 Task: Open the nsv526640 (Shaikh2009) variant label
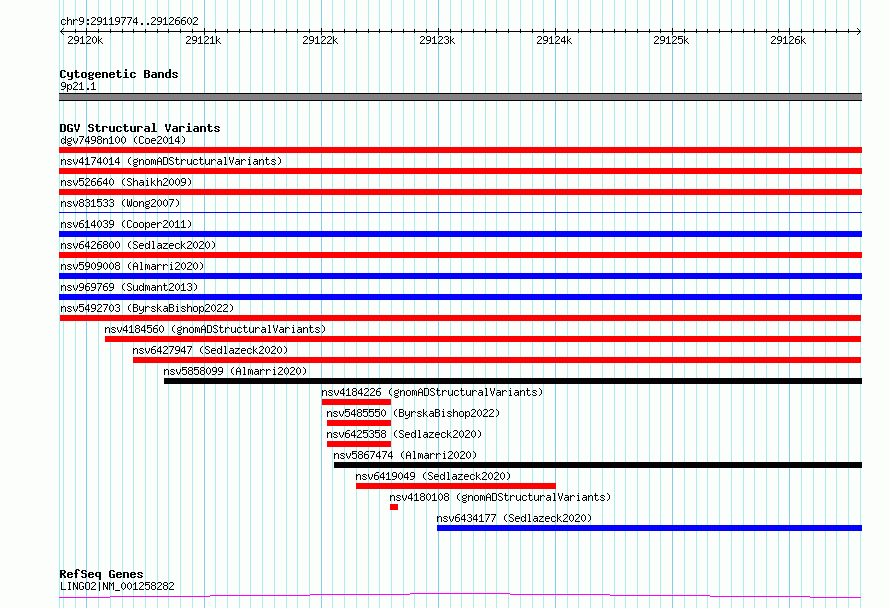coord(126,182)
